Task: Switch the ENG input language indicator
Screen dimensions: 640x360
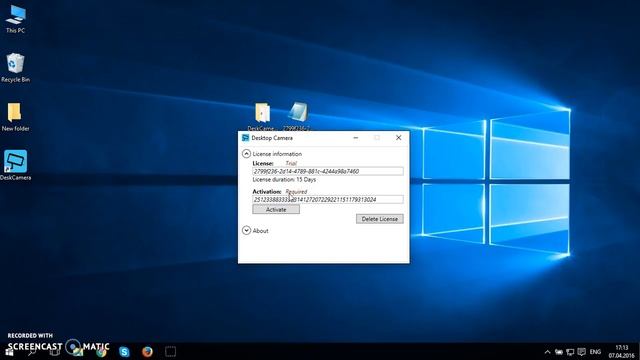Action: (595, 352)
